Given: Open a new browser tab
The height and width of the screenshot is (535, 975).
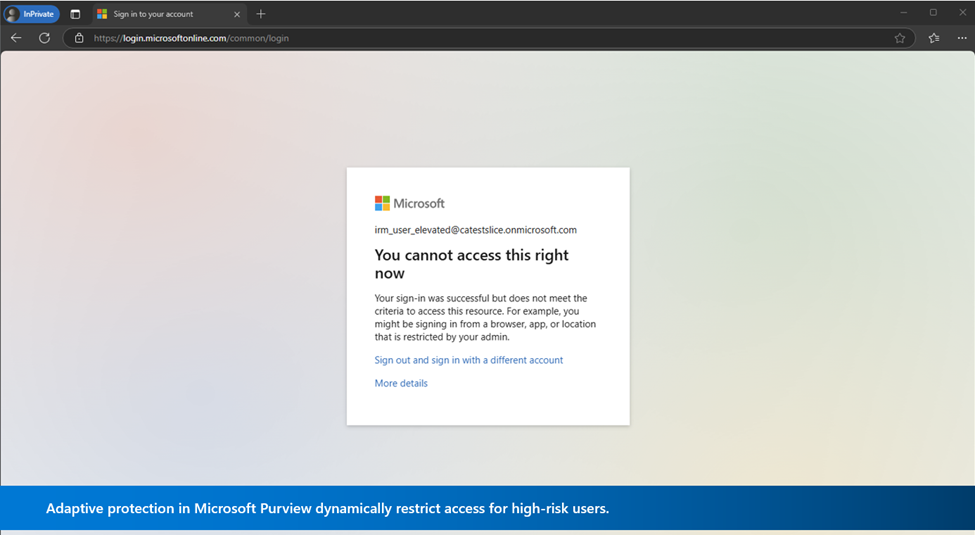Looking at the screenshot, I should click(261, 14).
